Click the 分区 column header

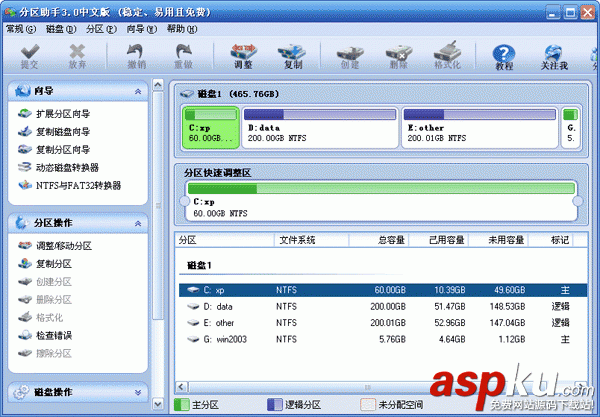(225, 240)
